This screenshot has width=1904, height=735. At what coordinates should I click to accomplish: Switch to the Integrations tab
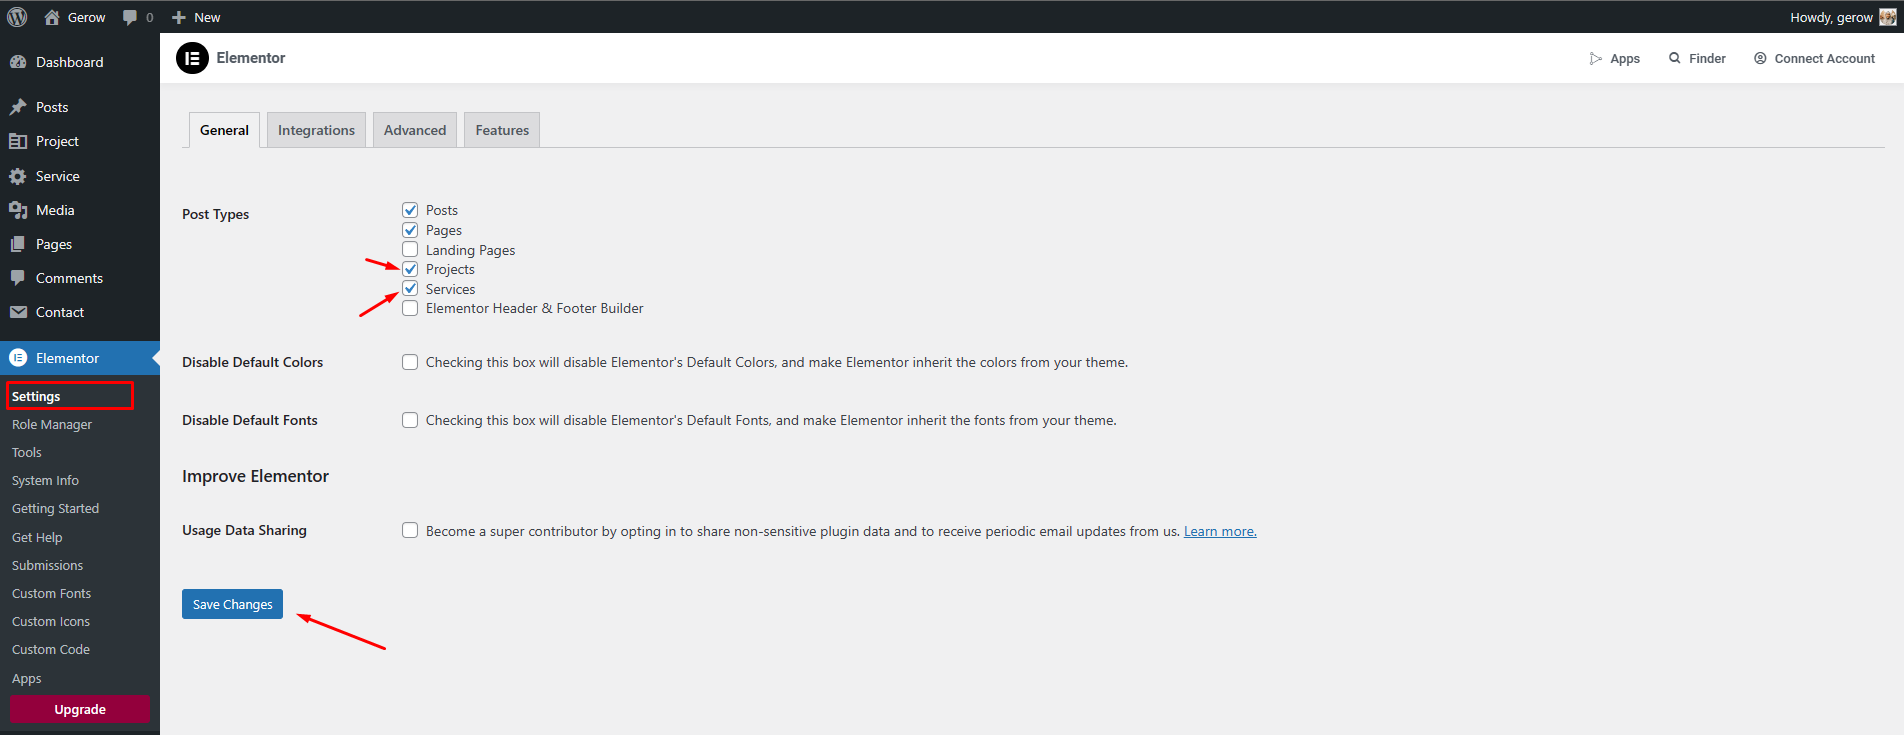[316, 130]
